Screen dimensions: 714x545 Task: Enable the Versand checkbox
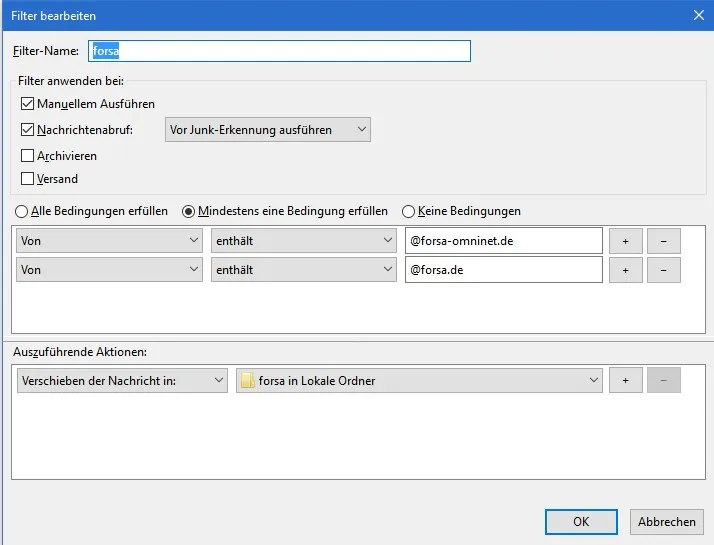tap(27, 178)
